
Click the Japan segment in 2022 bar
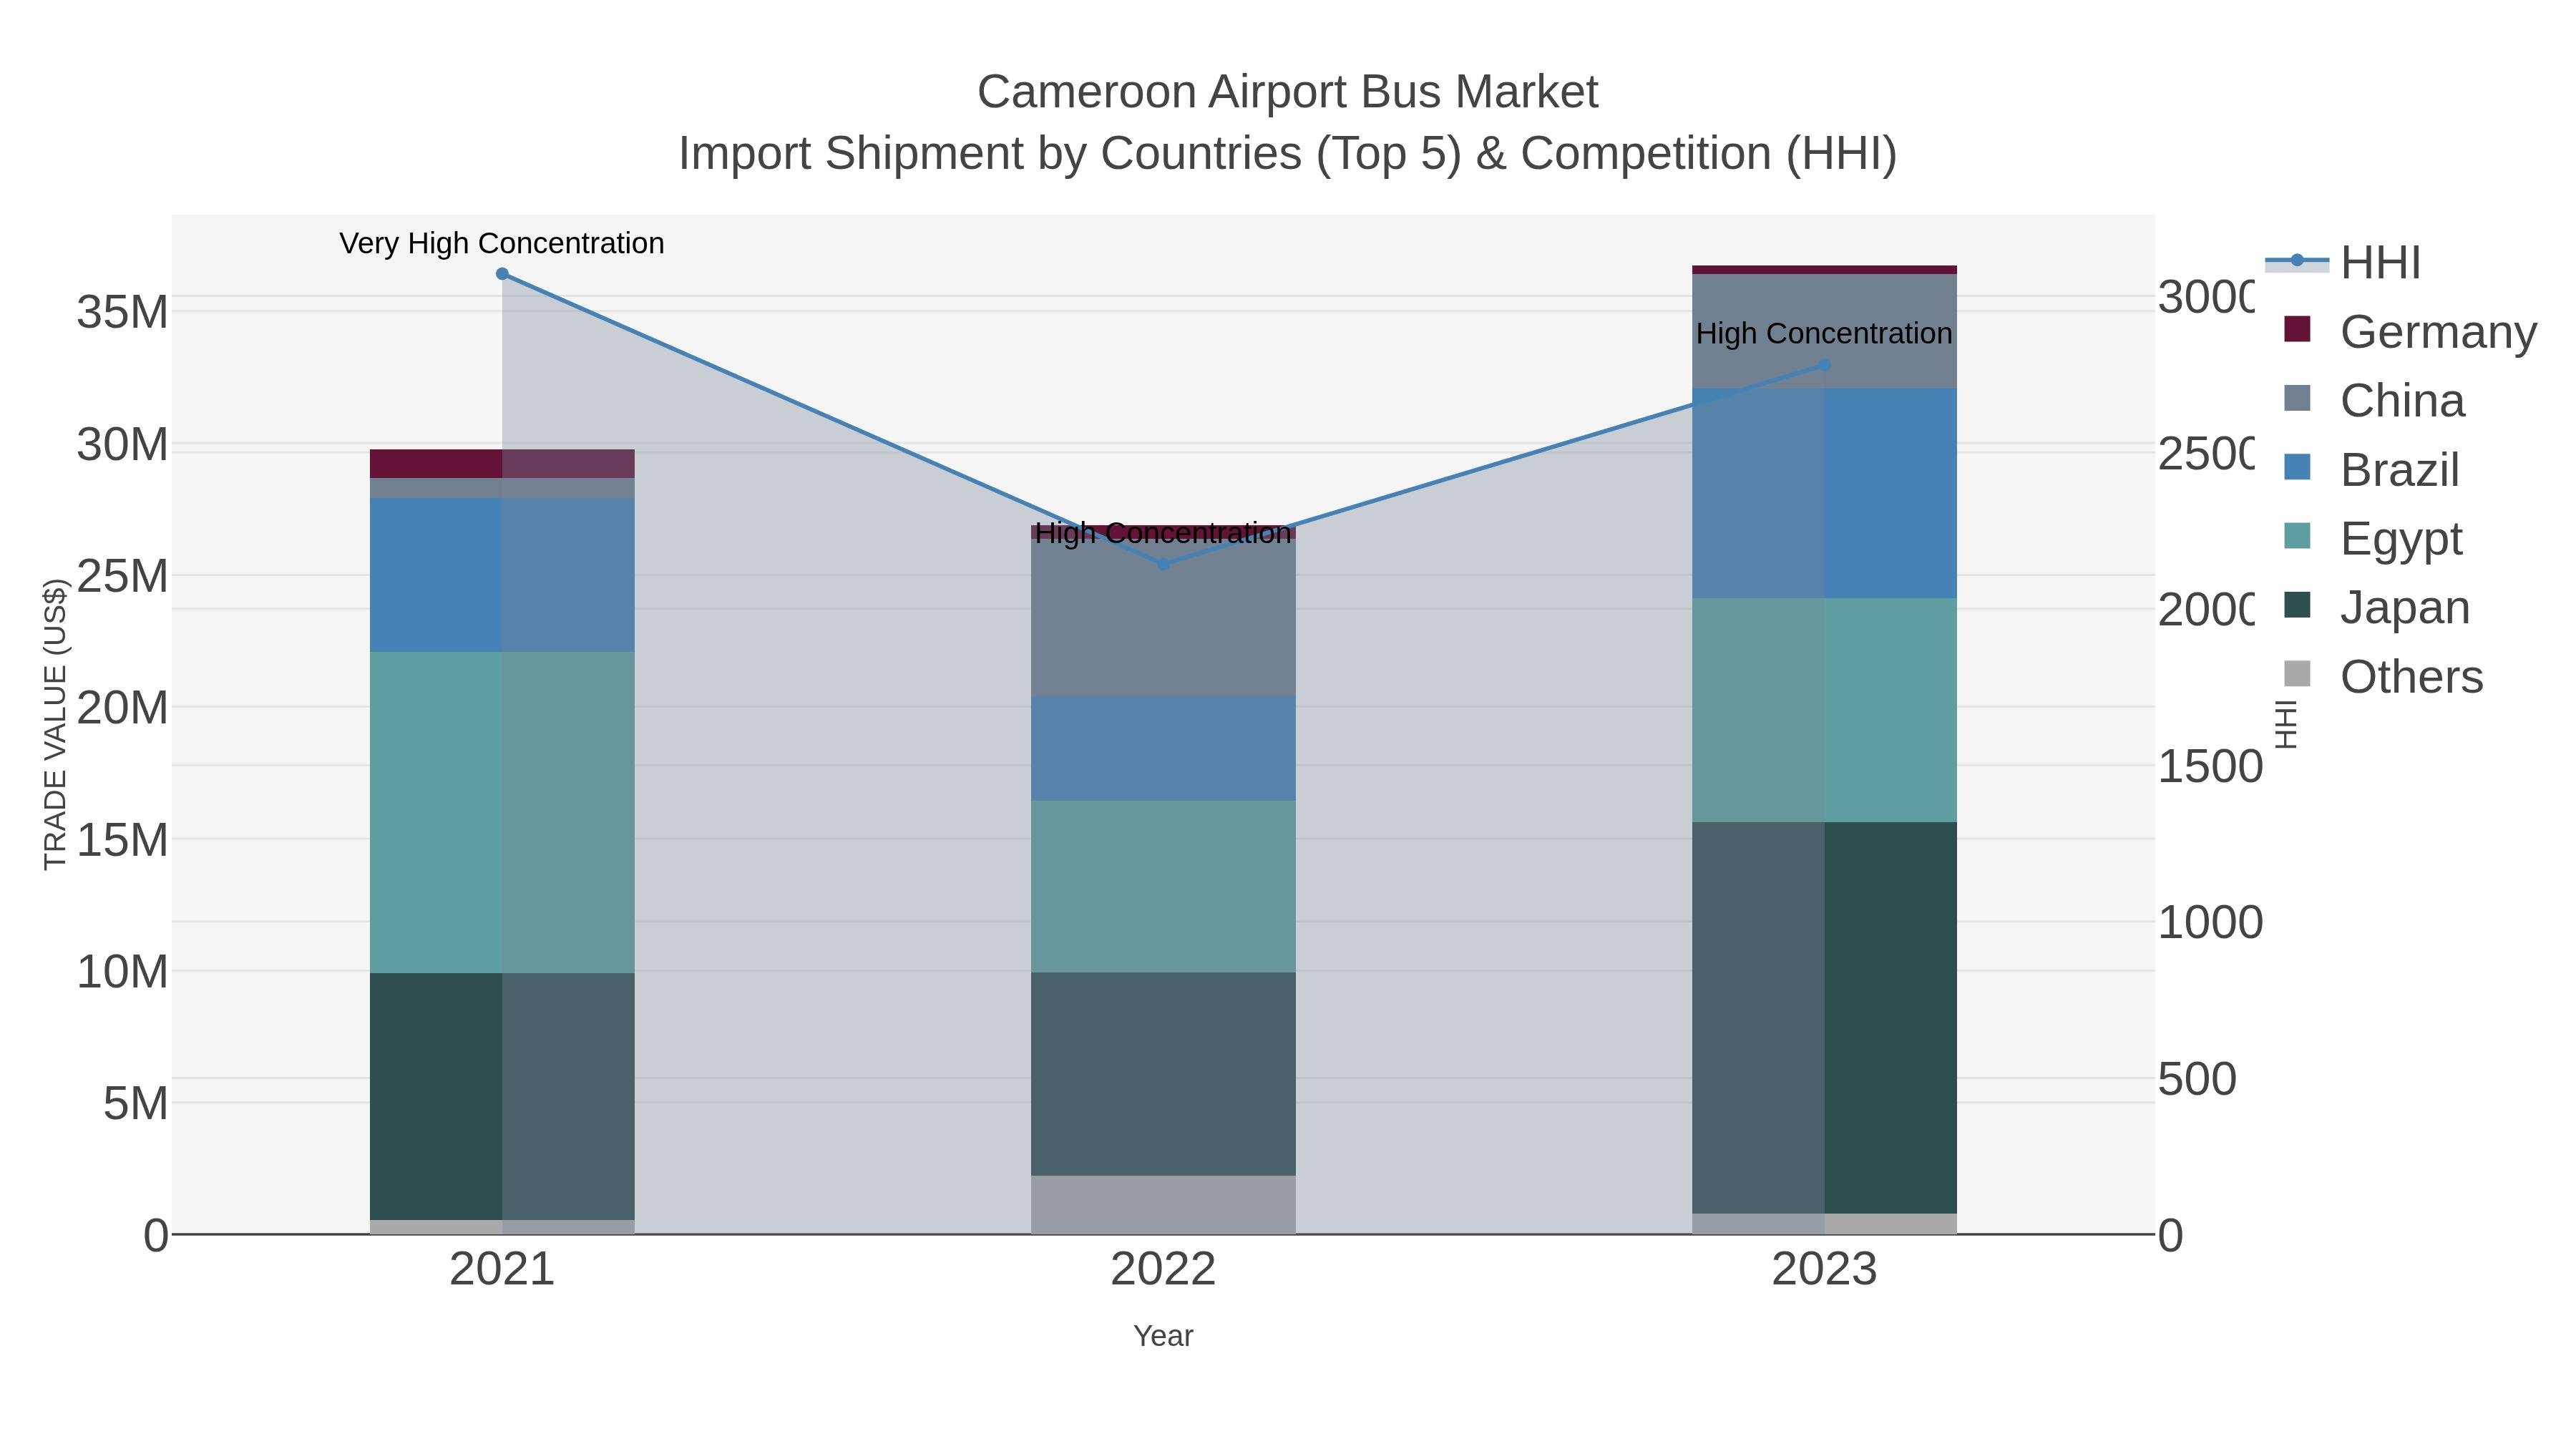pos(1163,1074)
